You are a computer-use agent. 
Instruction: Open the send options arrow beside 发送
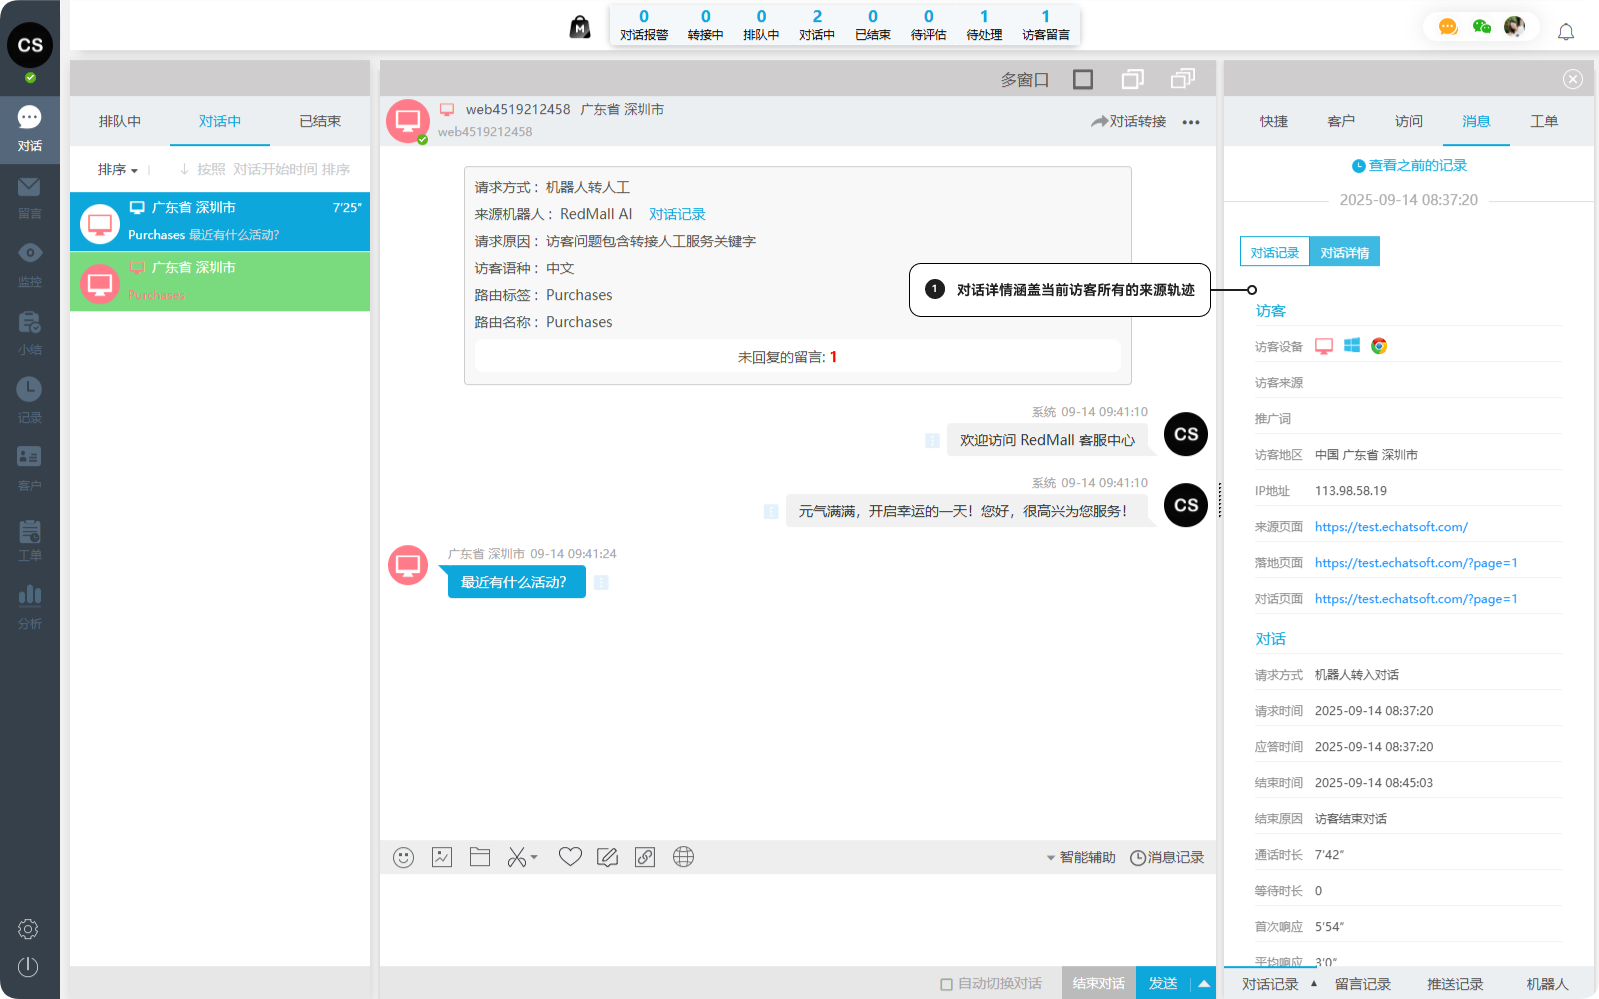tap(1204, 984)
